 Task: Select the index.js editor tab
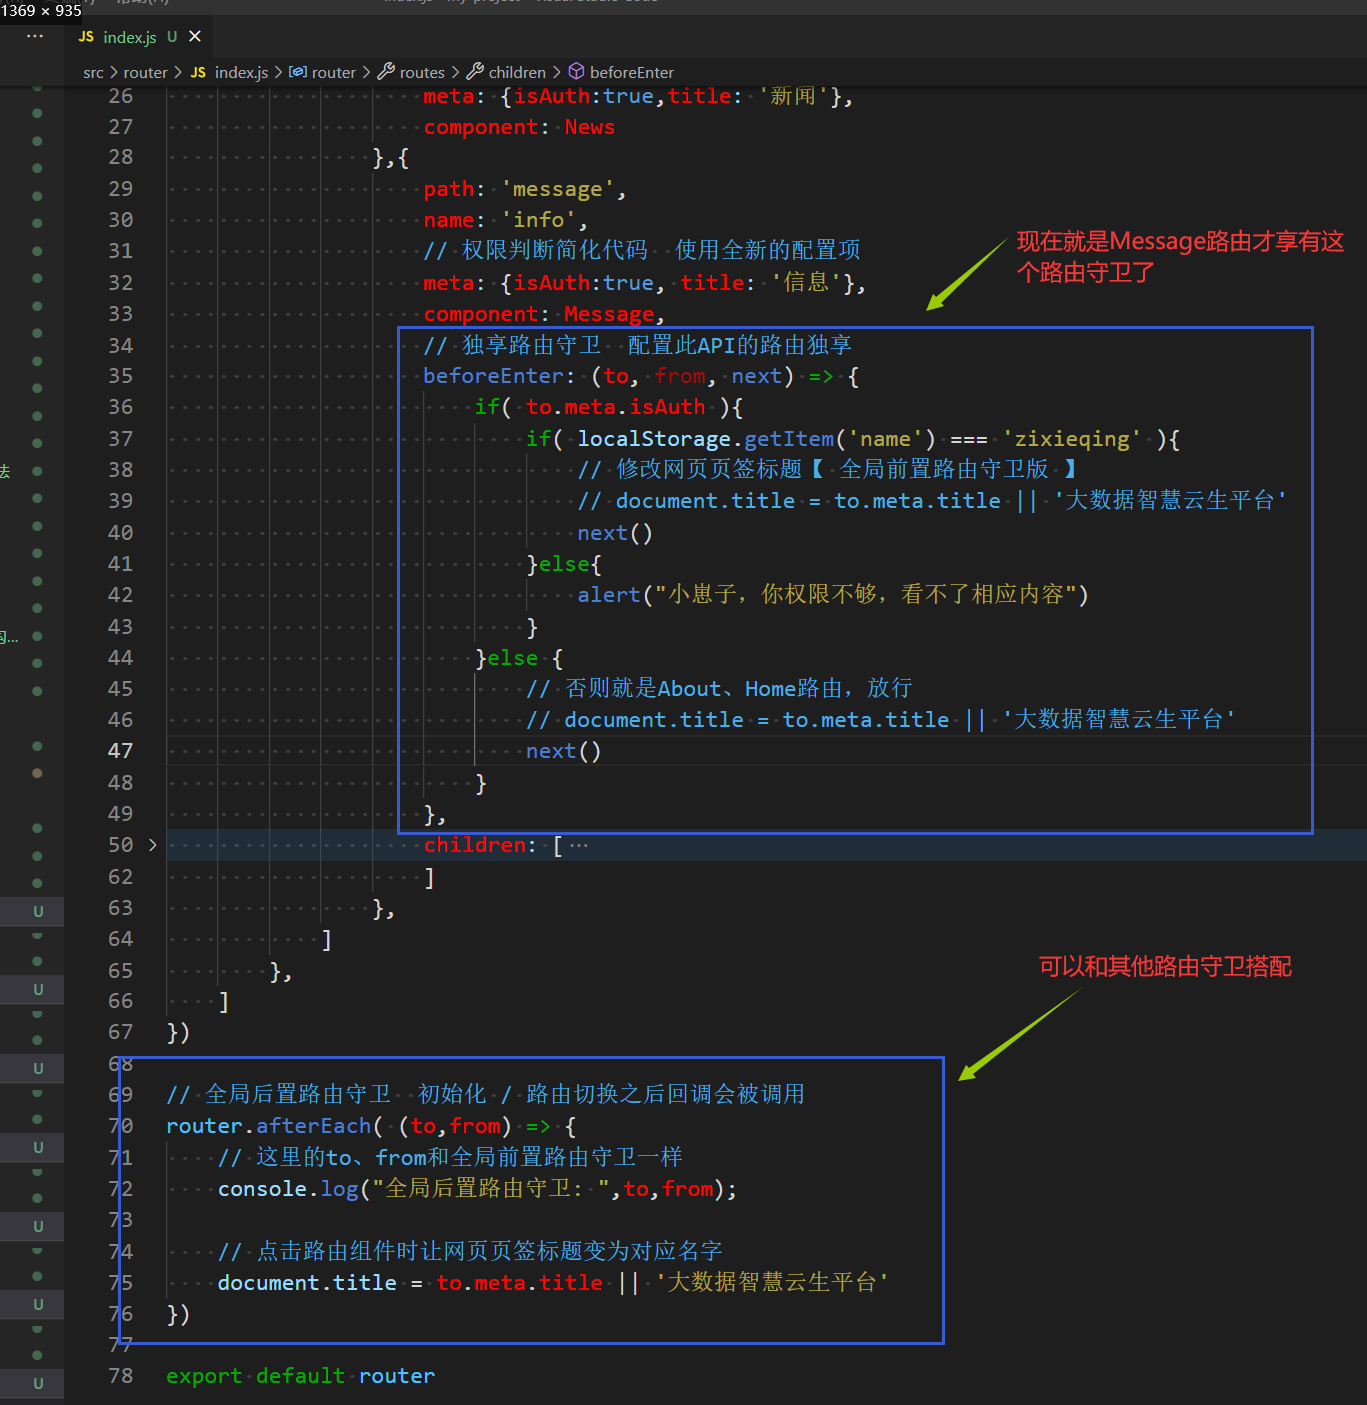139,37
